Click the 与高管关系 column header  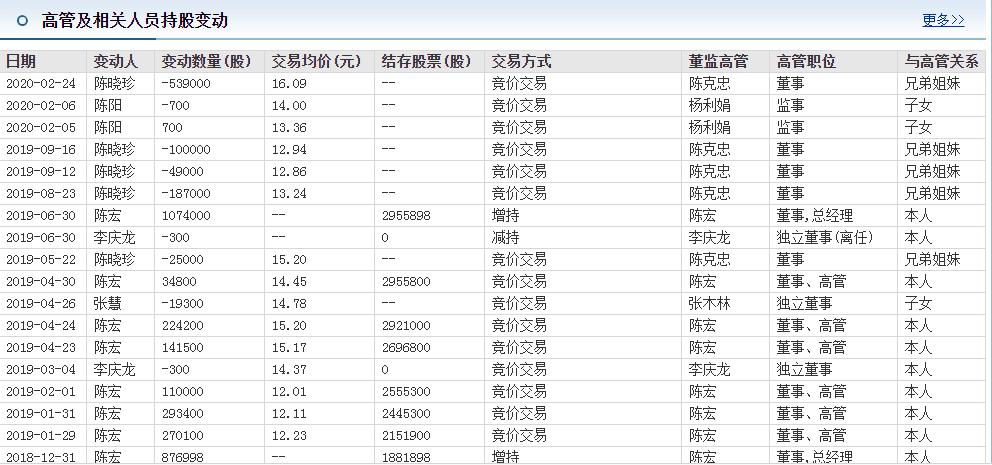click(941, 61)
